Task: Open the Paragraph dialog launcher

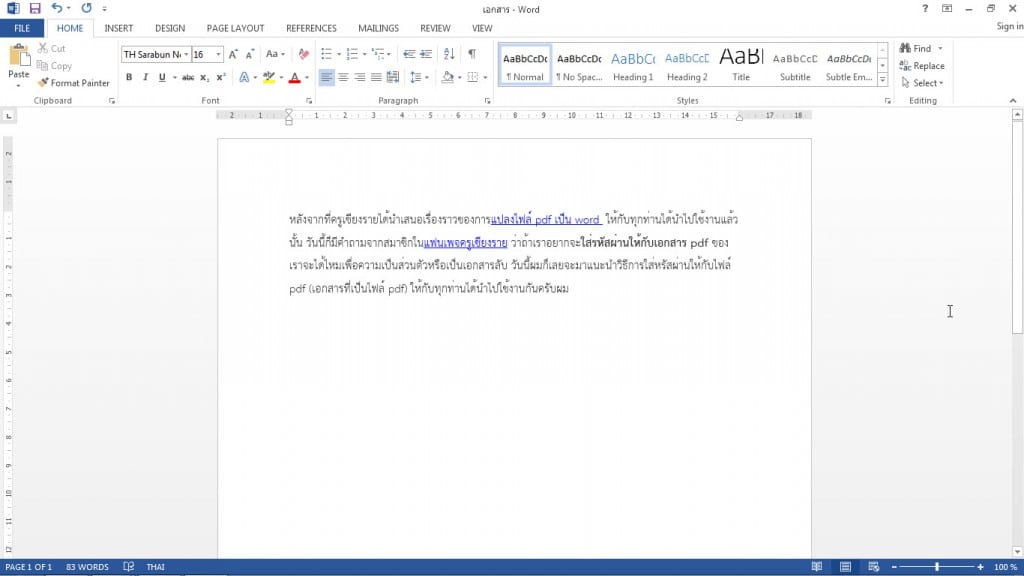Action: tap(487, 101)
